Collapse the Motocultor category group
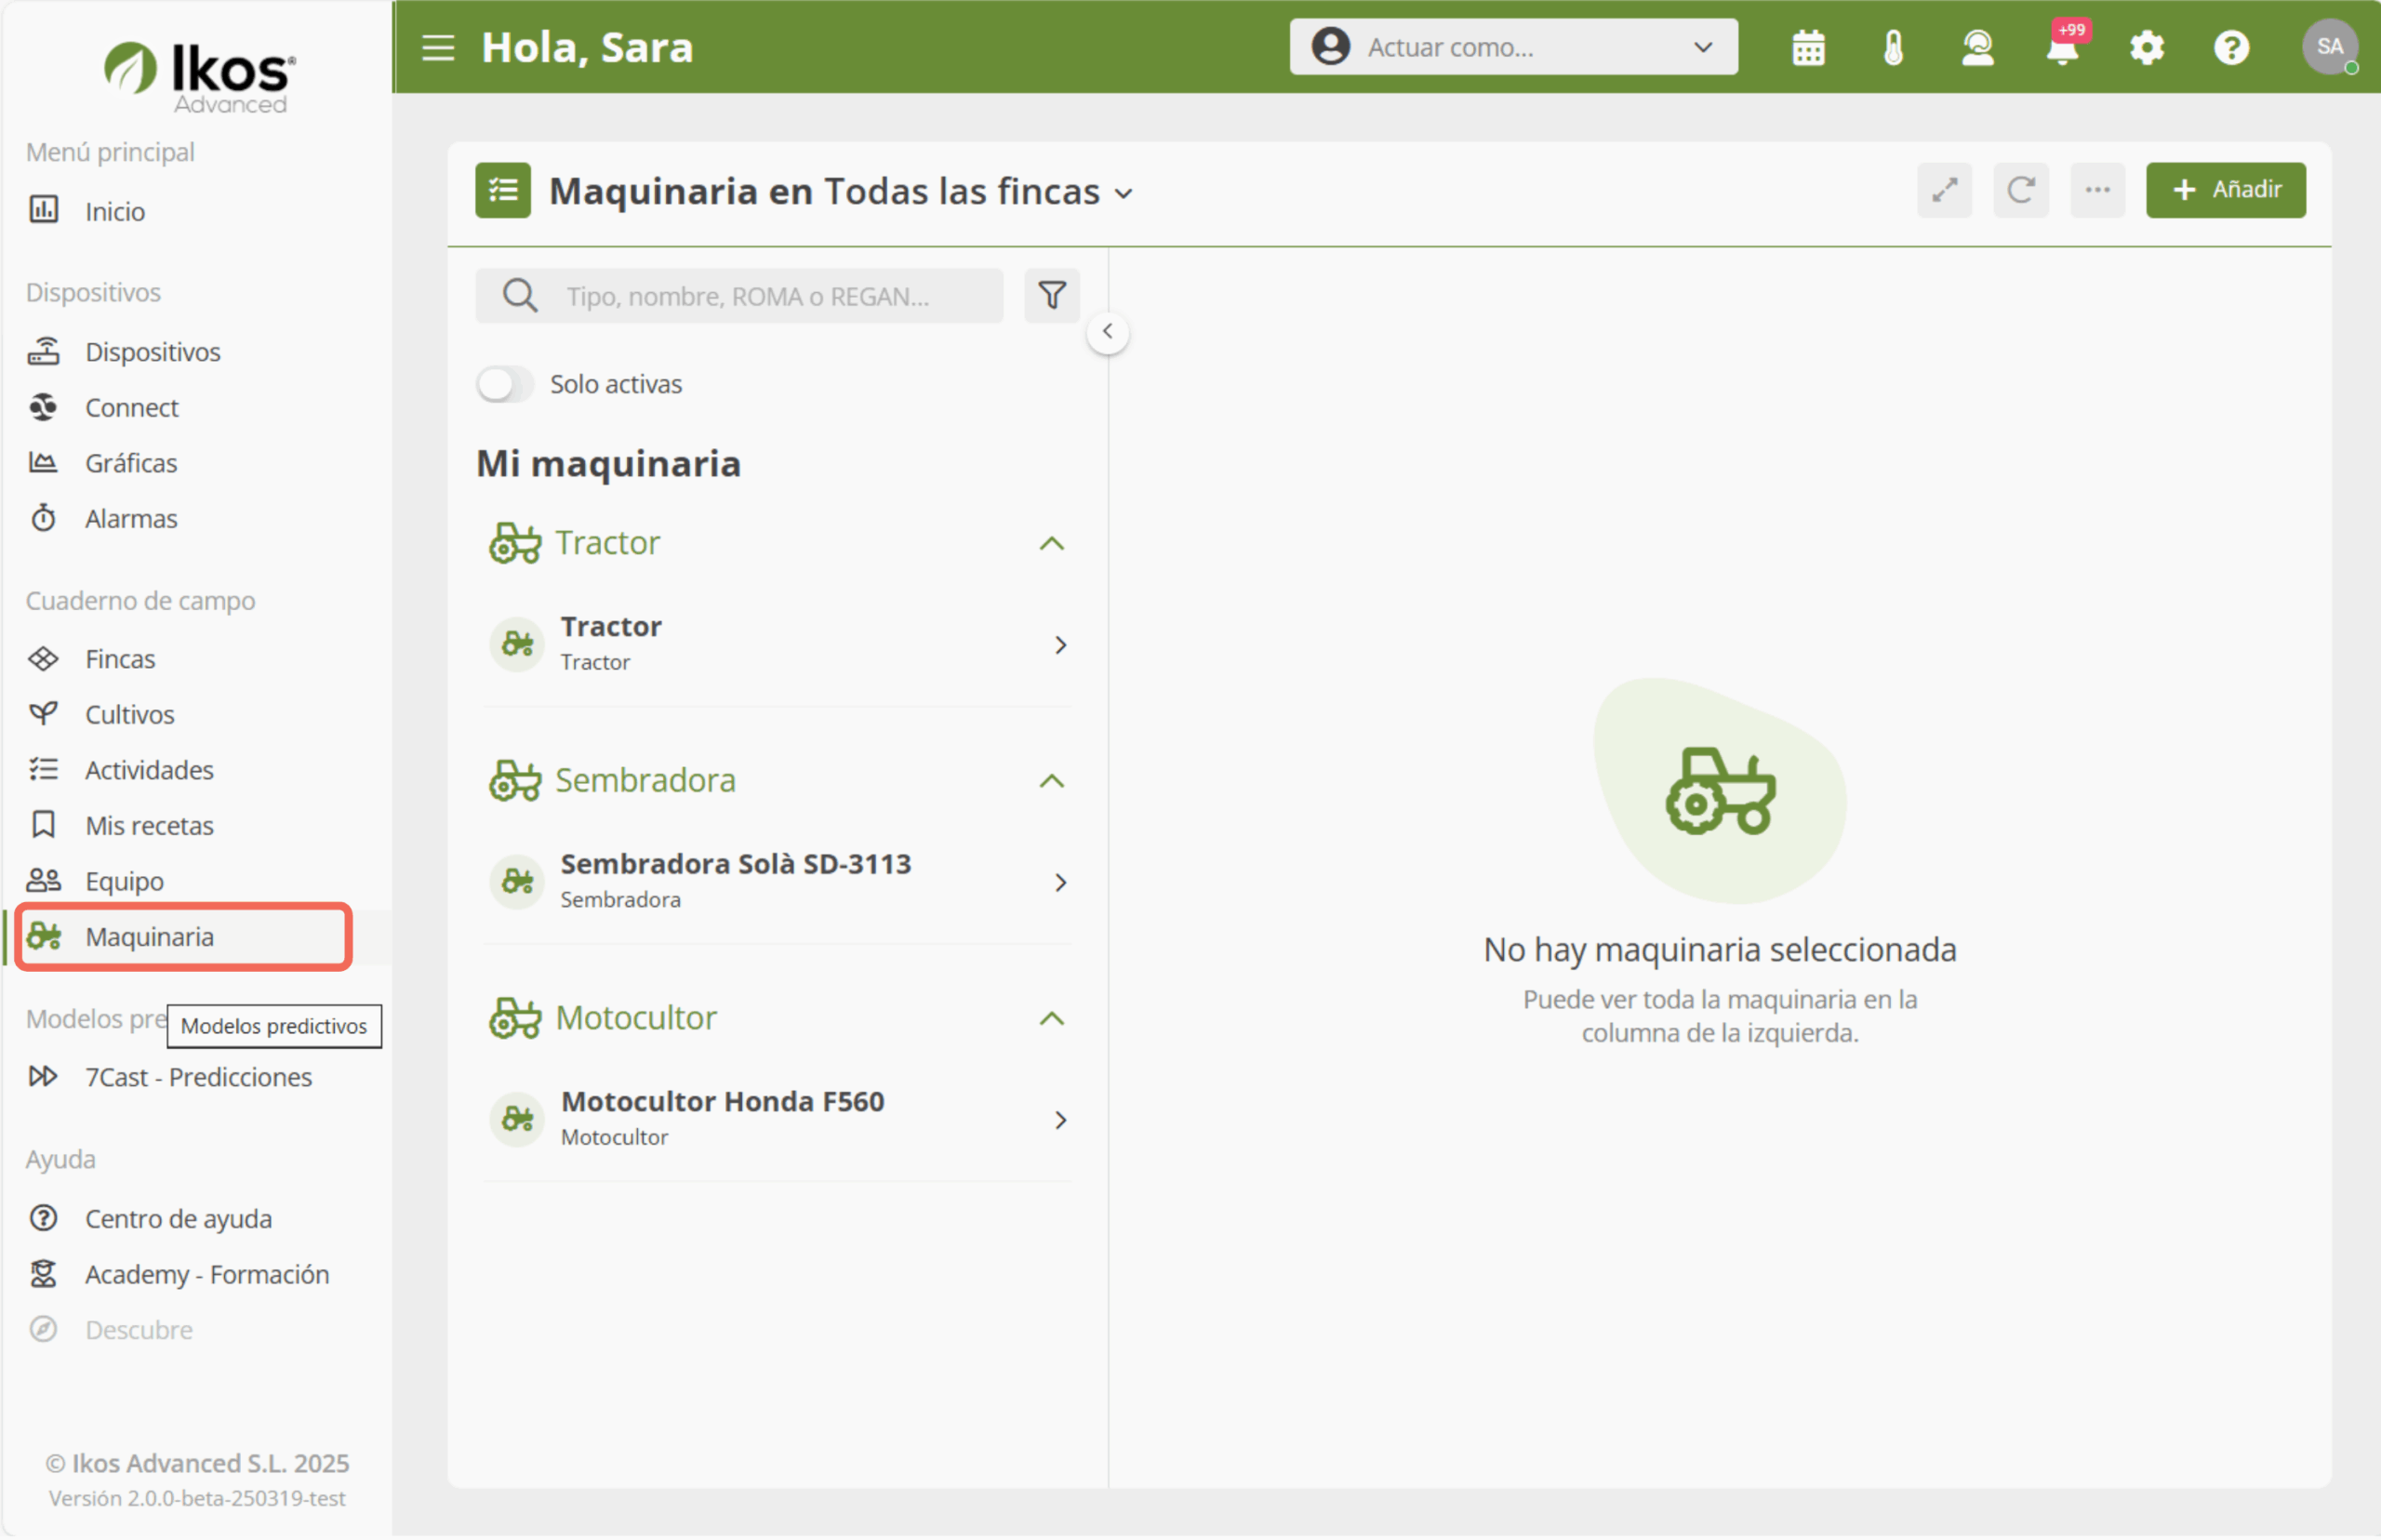This screenshot has height=1540, width=2381. (x=1051, y=1018)
